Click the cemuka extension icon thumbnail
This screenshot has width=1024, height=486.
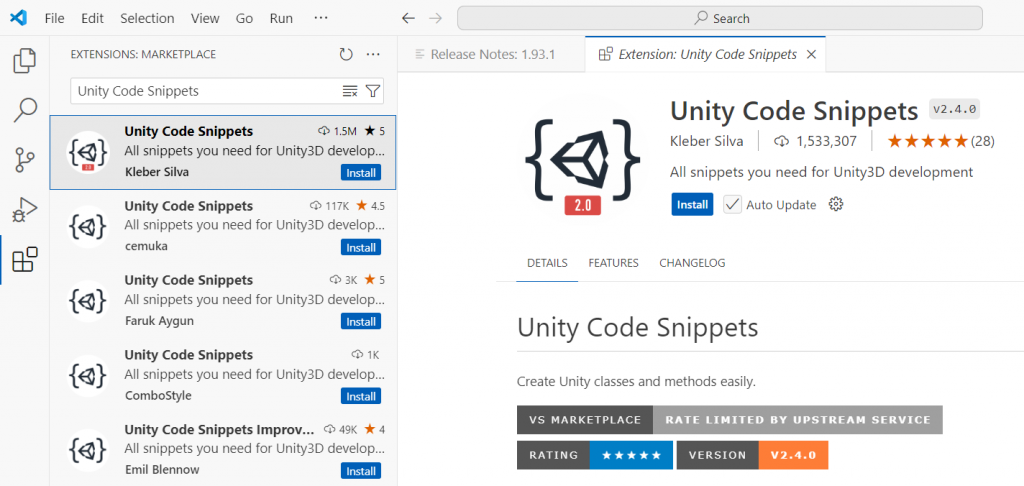88,227
